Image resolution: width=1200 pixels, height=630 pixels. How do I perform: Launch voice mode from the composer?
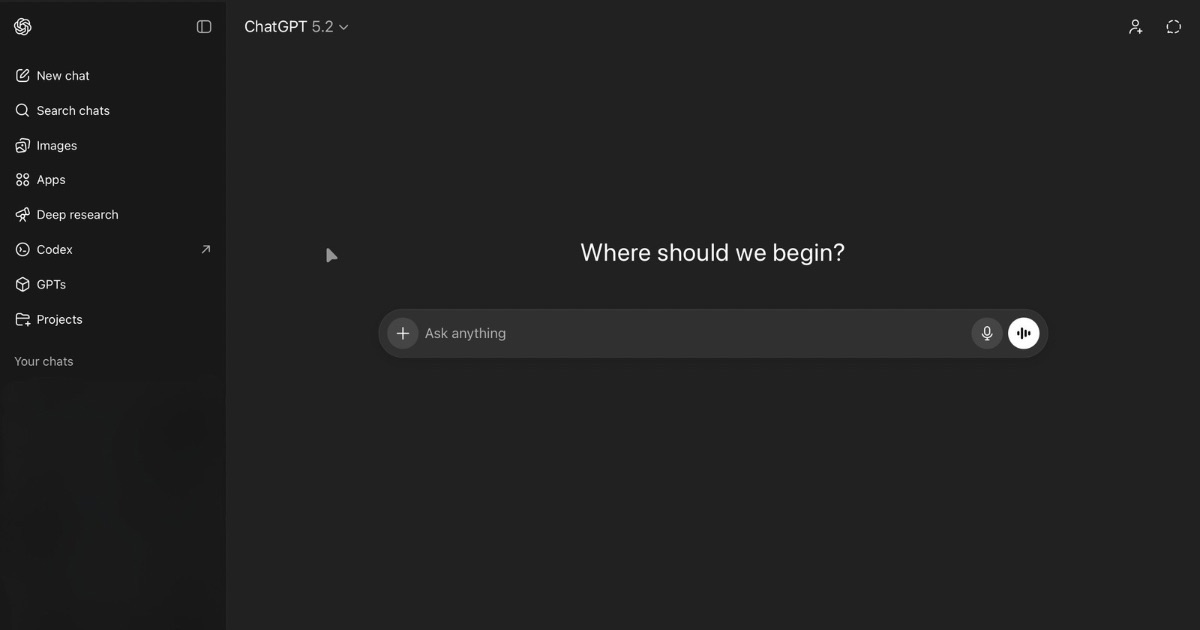(1023, 333)
